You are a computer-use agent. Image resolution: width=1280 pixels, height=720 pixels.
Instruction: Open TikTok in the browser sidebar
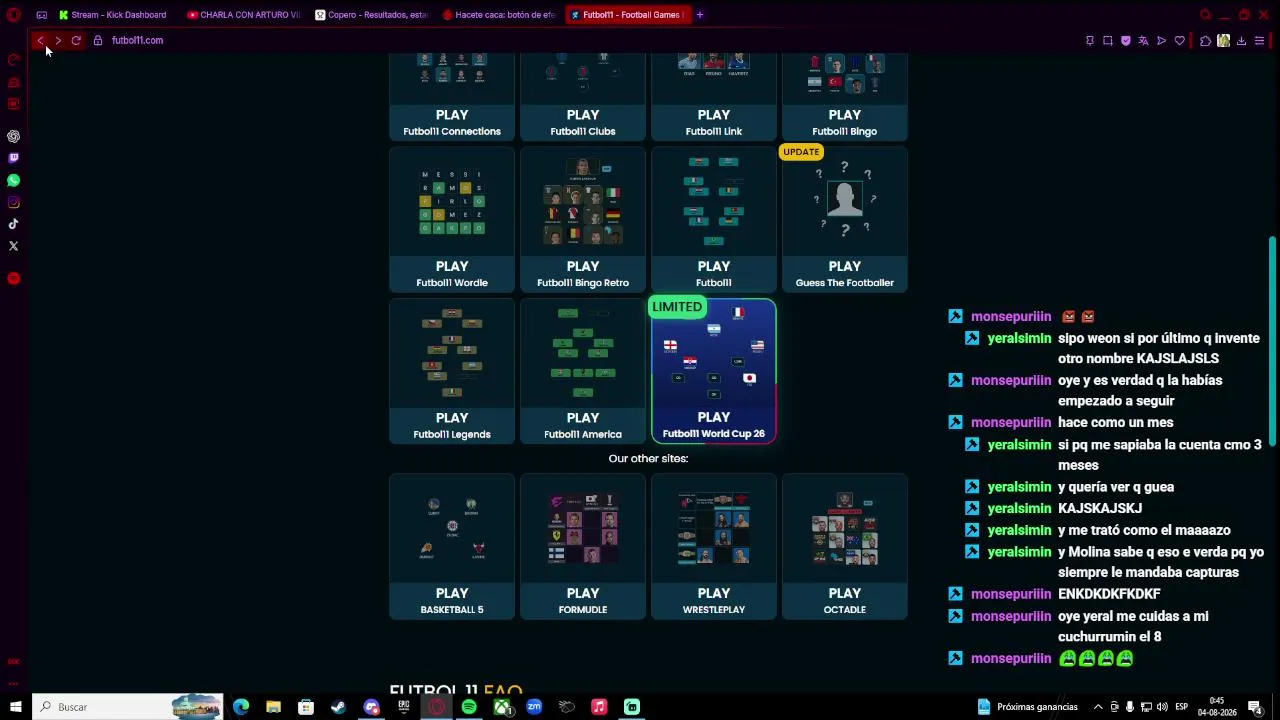14,224
